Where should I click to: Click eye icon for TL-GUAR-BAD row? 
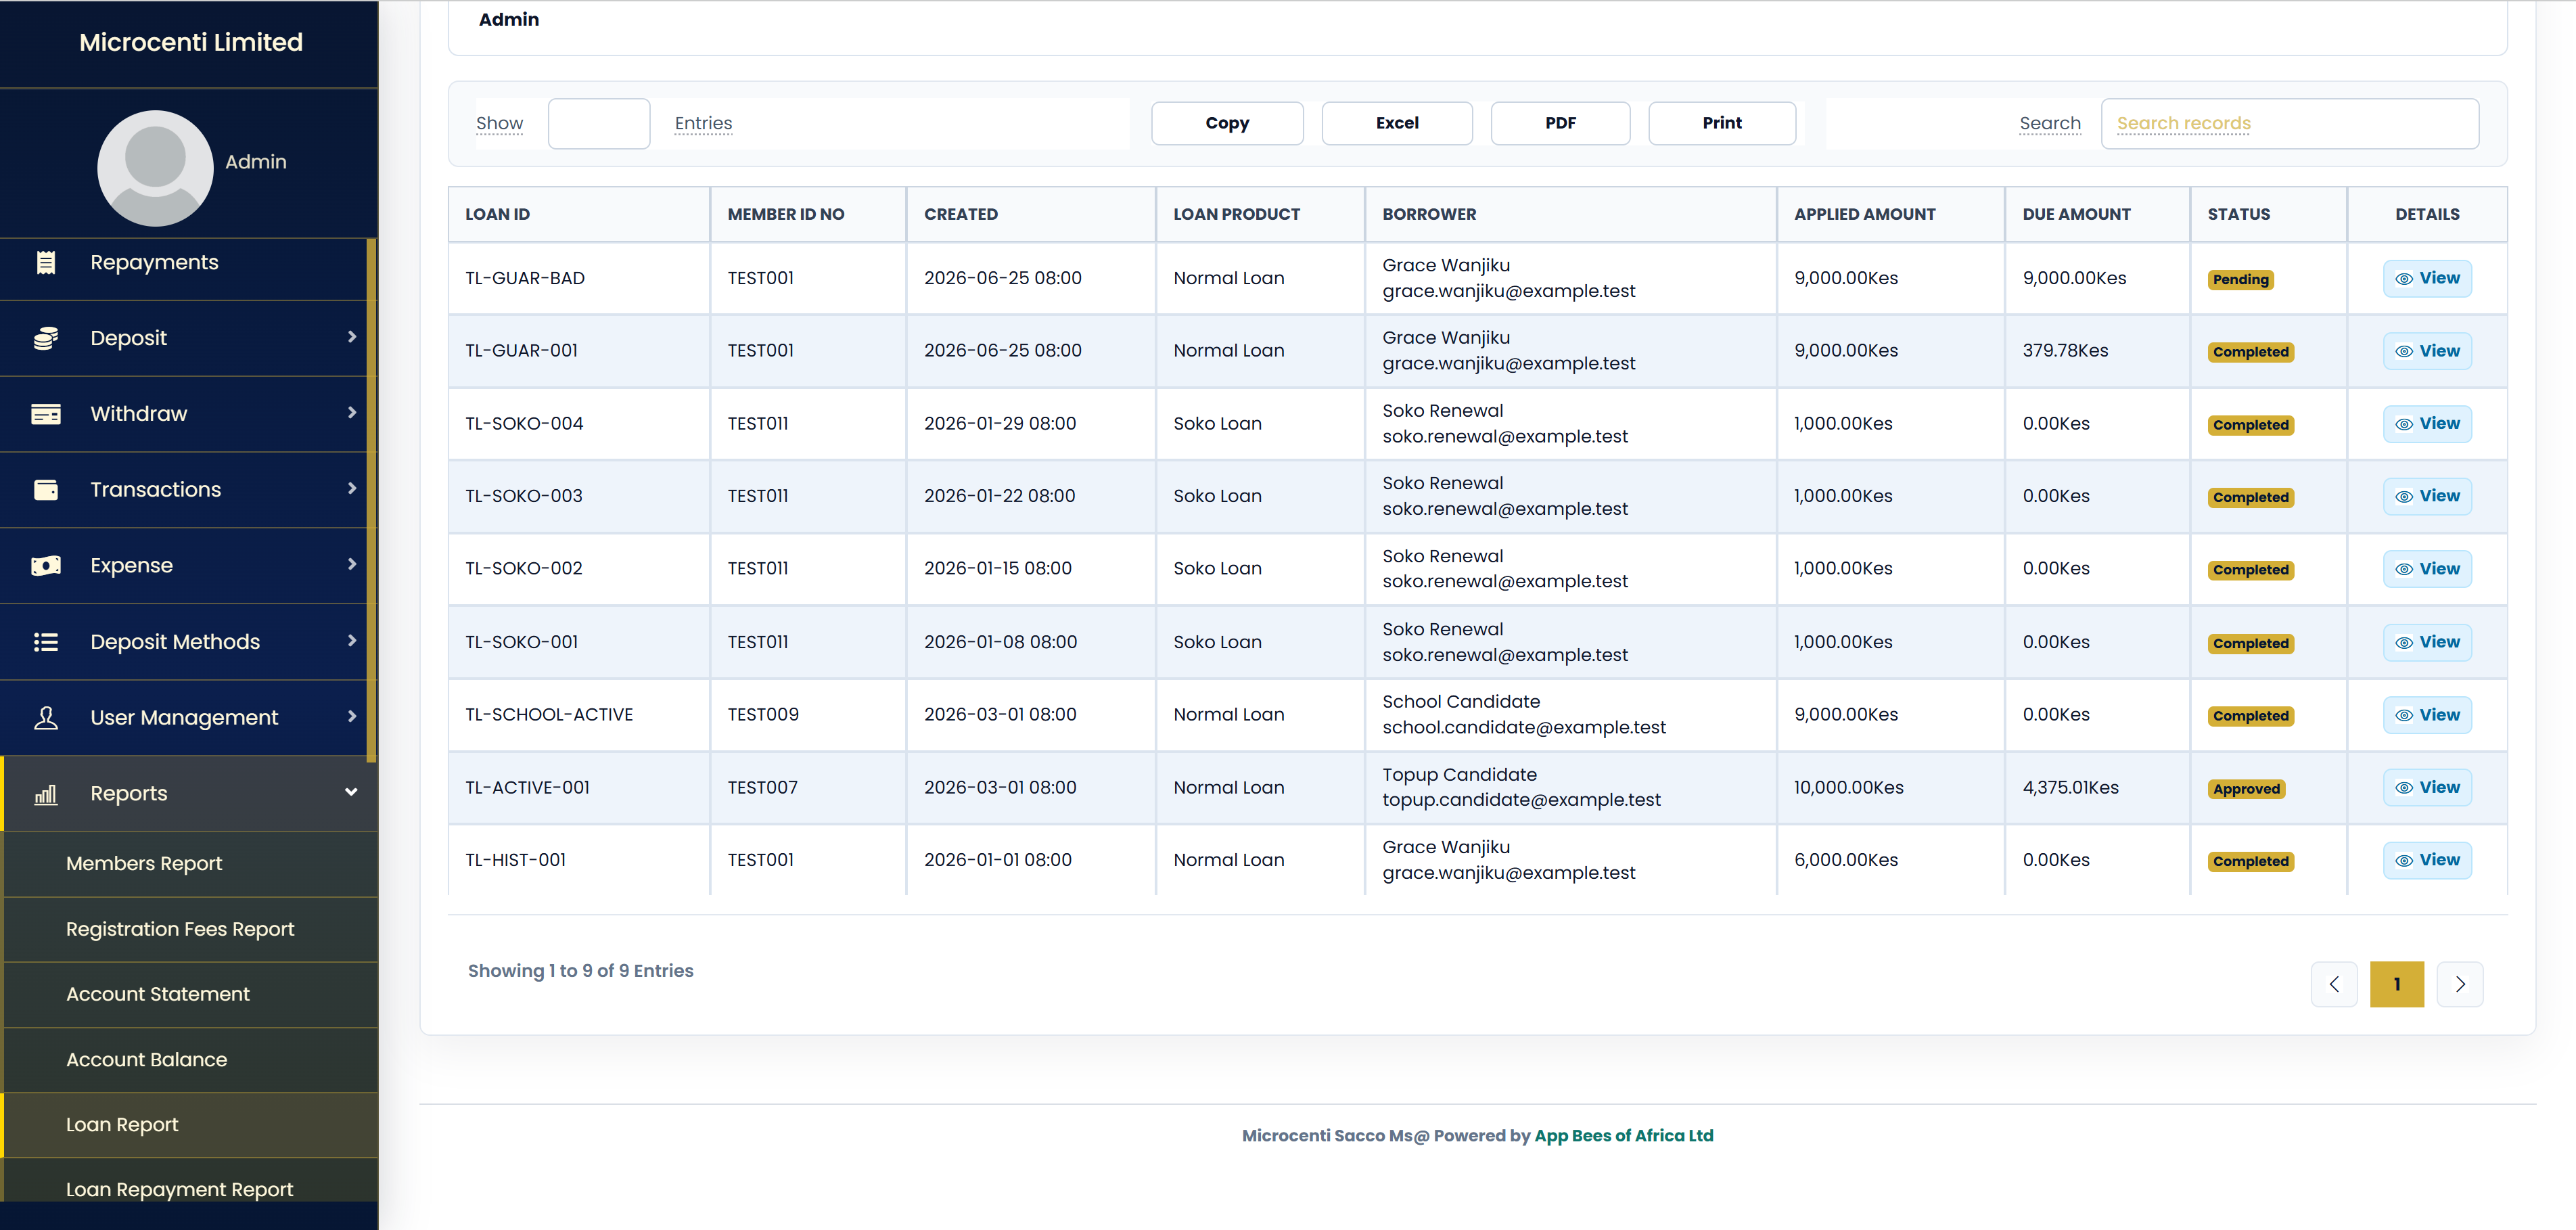click(x=2404, y=279)
